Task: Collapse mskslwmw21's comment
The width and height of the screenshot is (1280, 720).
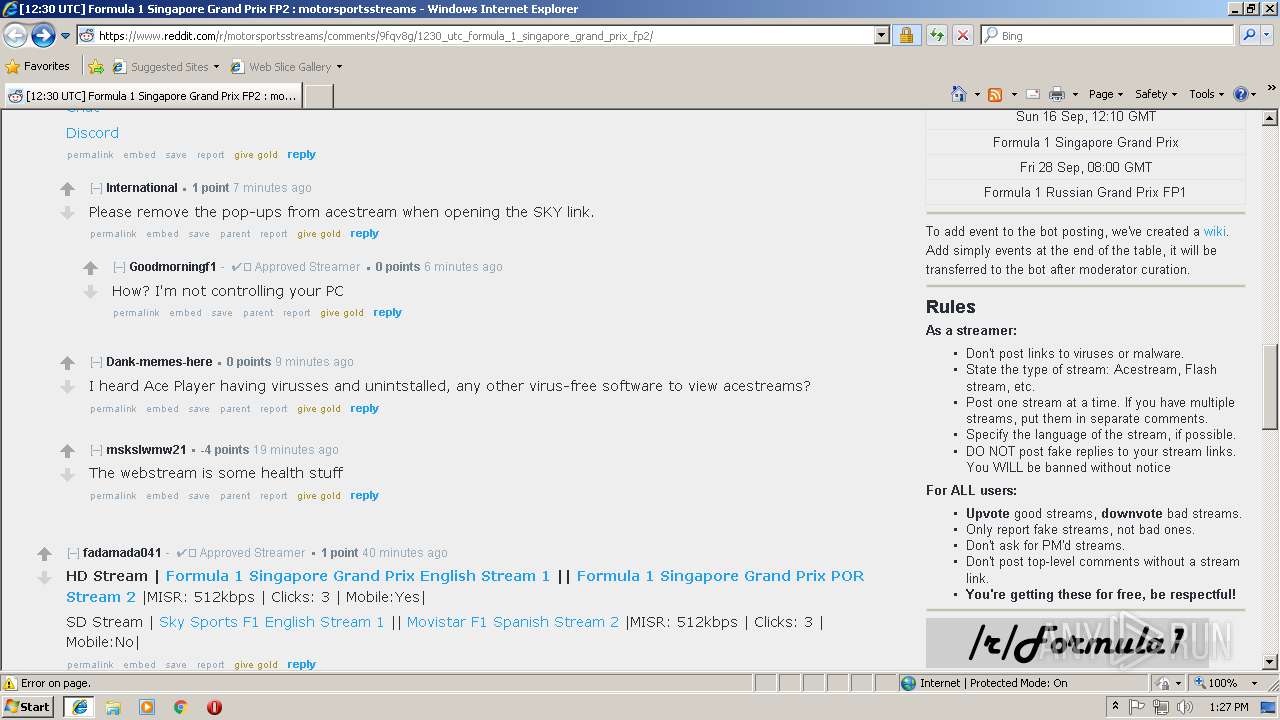Action: (x=96, y=450)
